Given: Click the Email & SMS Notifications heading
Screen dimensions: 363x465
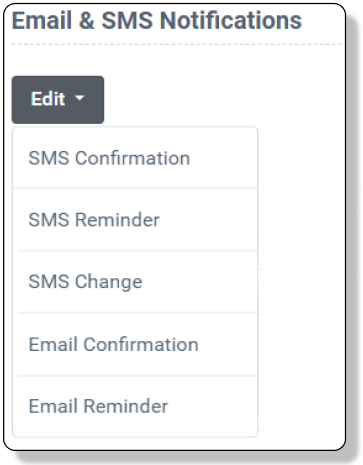Looking at the screenshot, I should coord(157,20).
